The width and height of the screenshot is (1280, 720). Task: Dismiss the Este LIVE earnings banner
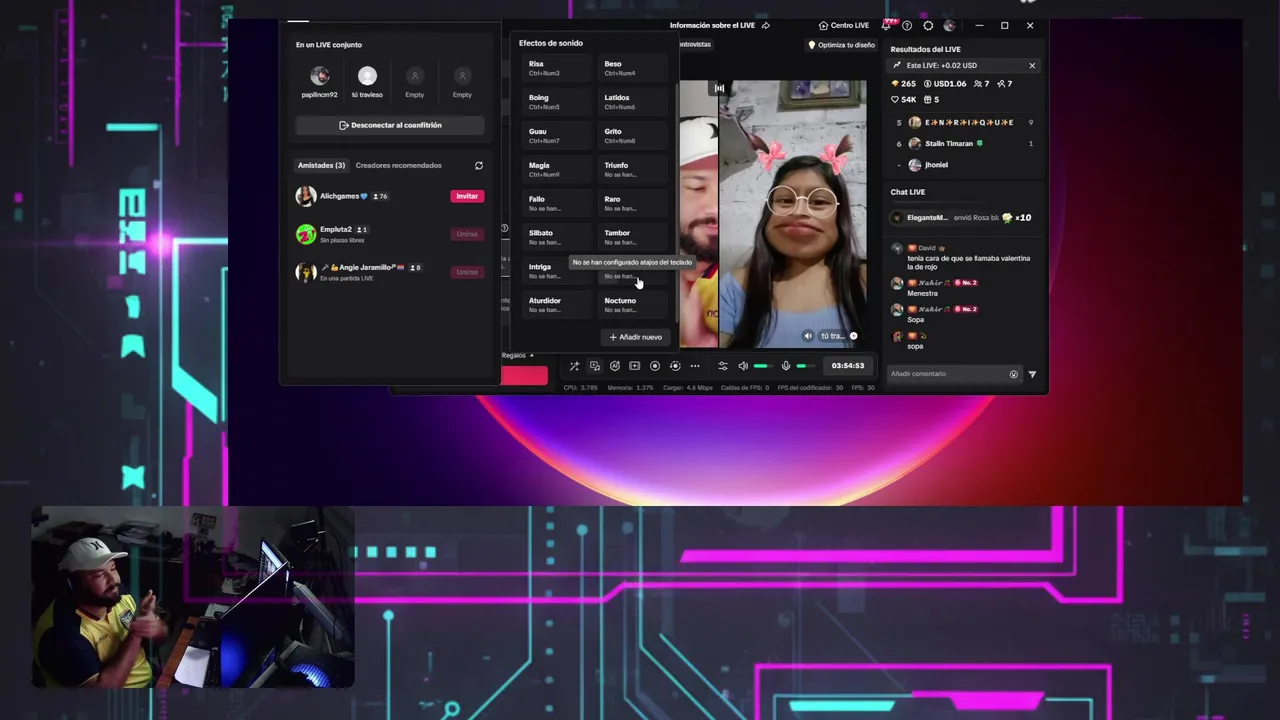pos(1032,66)
